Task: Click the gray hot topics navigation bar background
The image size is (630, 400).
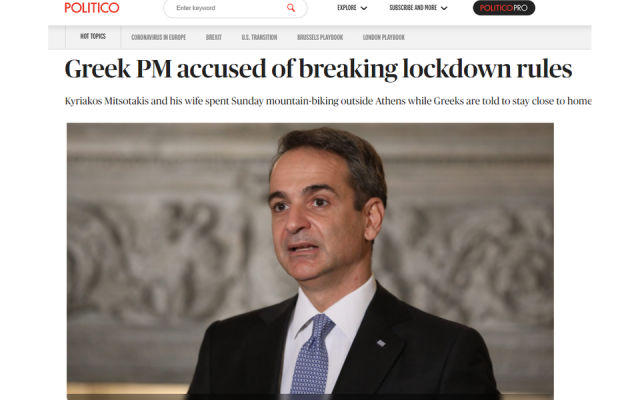Action: 498,37
